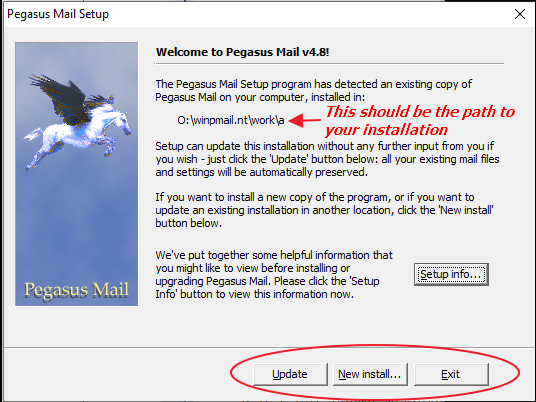Click the red "This should be the path" annotation

tap(419, 120)
